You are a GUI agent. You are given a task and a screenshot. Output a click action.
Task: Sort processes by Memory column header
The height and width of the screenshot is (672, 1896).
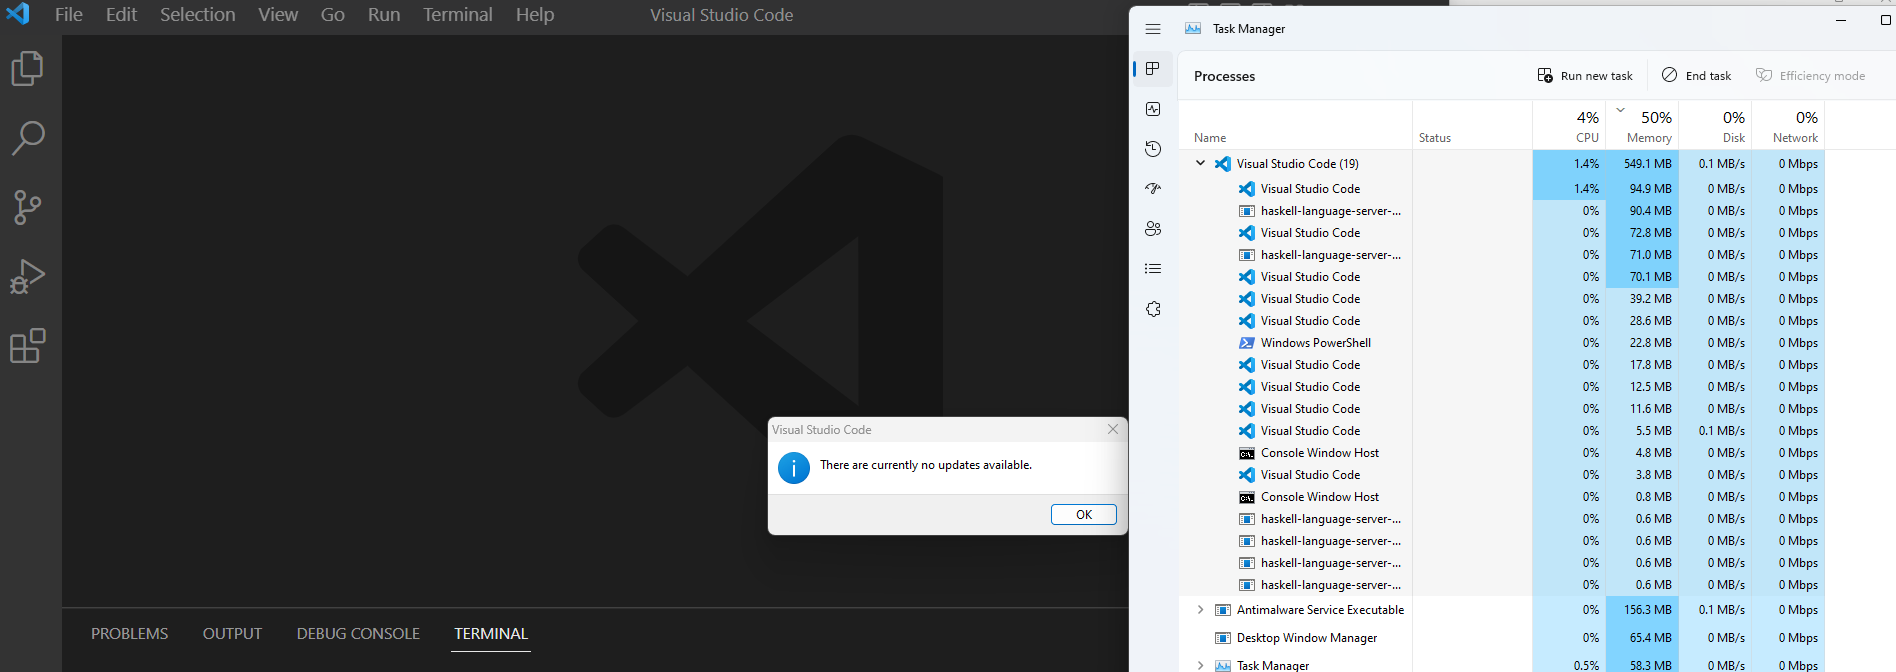(x=1642, y=125)
